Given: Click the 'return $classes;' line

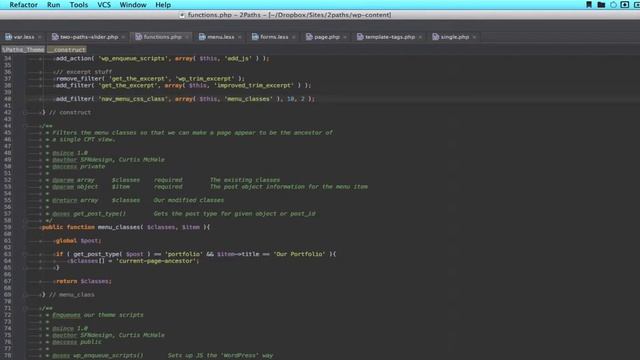Looking at the screenshot, I should (x=84, y=281).
